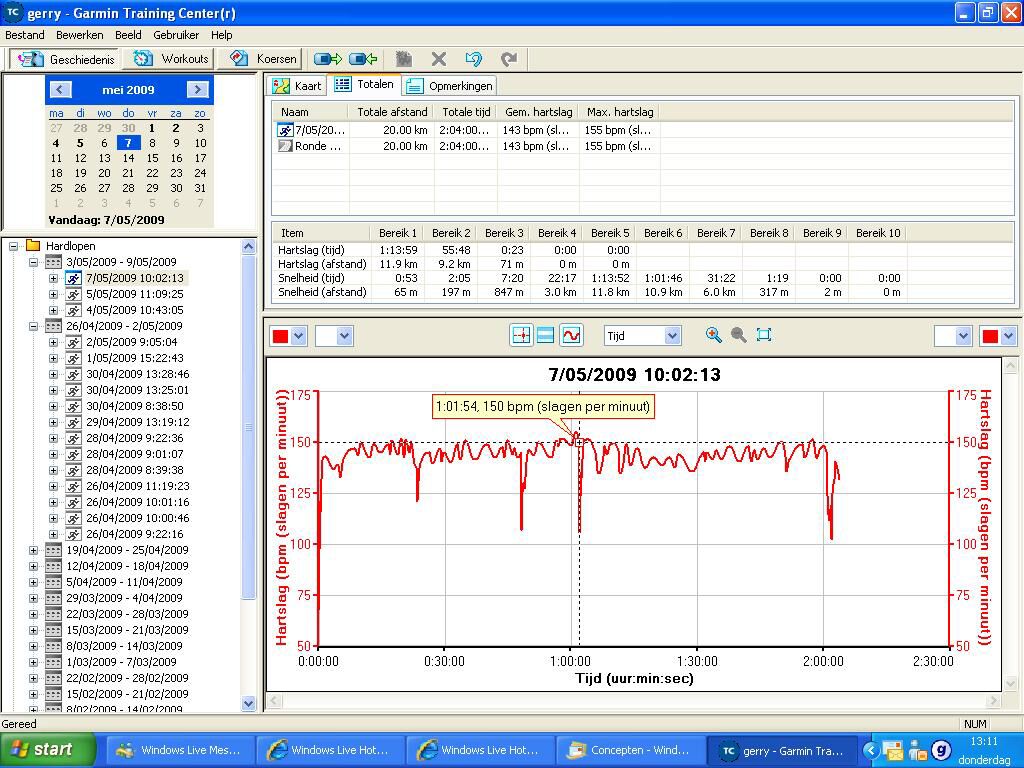Image resolution: width=1024 pixels, height=768 pixels.
Task: Click the runner icon of 5/05/2009 11:09:25
Action: point(73,295)
